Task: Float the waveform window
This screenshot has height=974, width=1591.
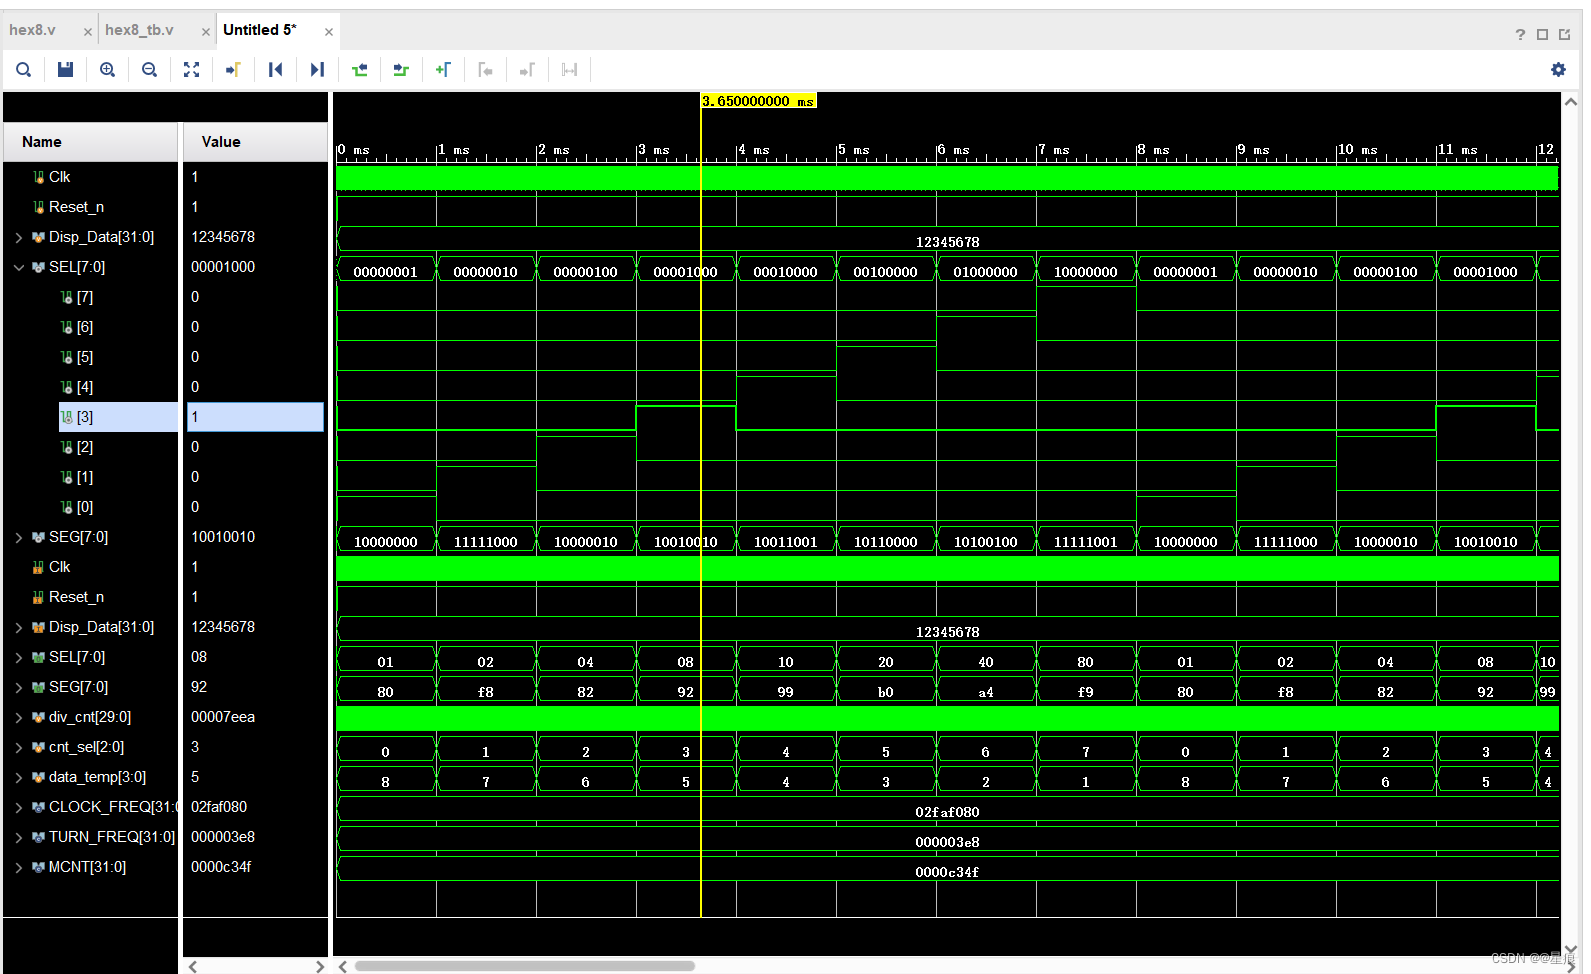Action: coord(1565,34)
